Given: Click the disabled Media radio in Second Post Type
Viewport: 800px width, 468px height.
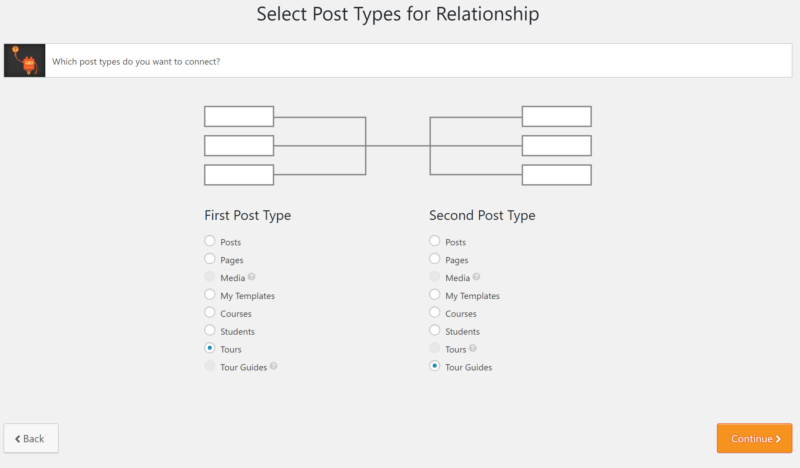Looking at the screenshot, I should click(435, 277).
